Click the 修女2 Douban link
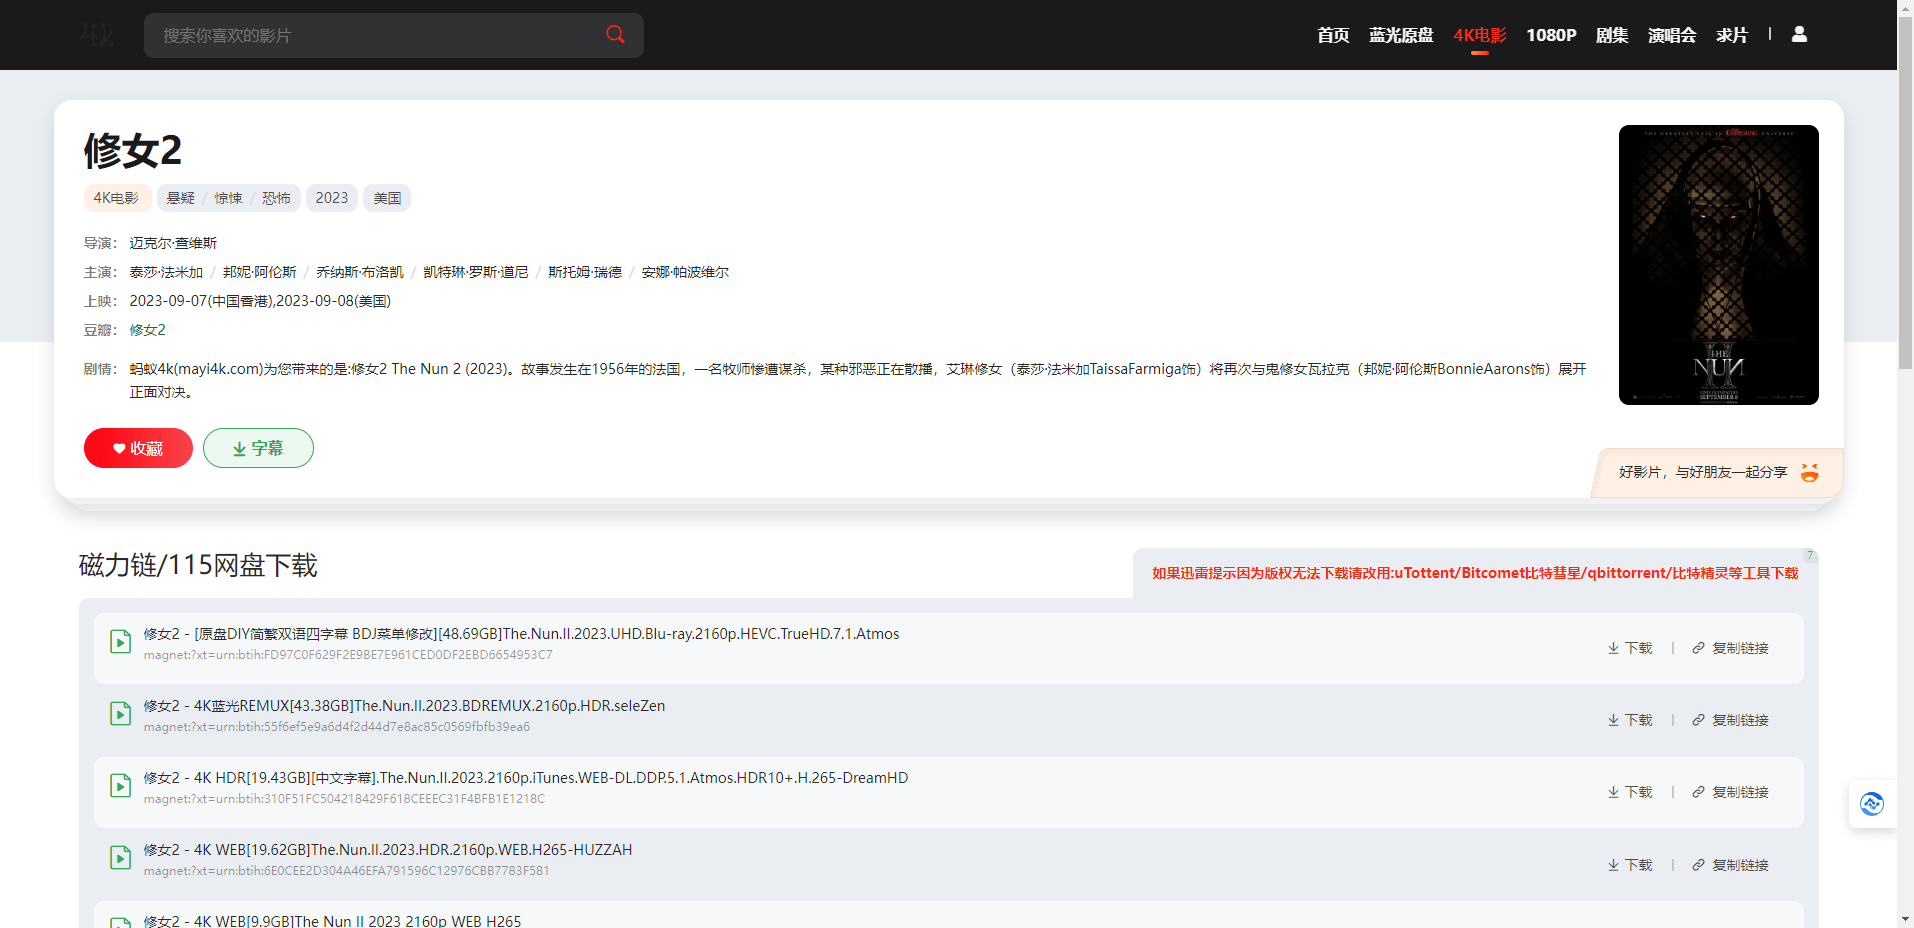Viewport: 1914px width, 928px height. tap(146, 329)
